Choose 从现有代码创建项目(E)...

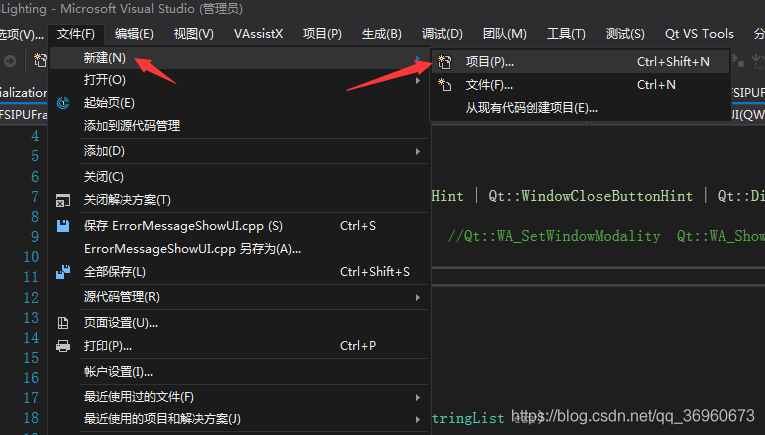(580, 108)
